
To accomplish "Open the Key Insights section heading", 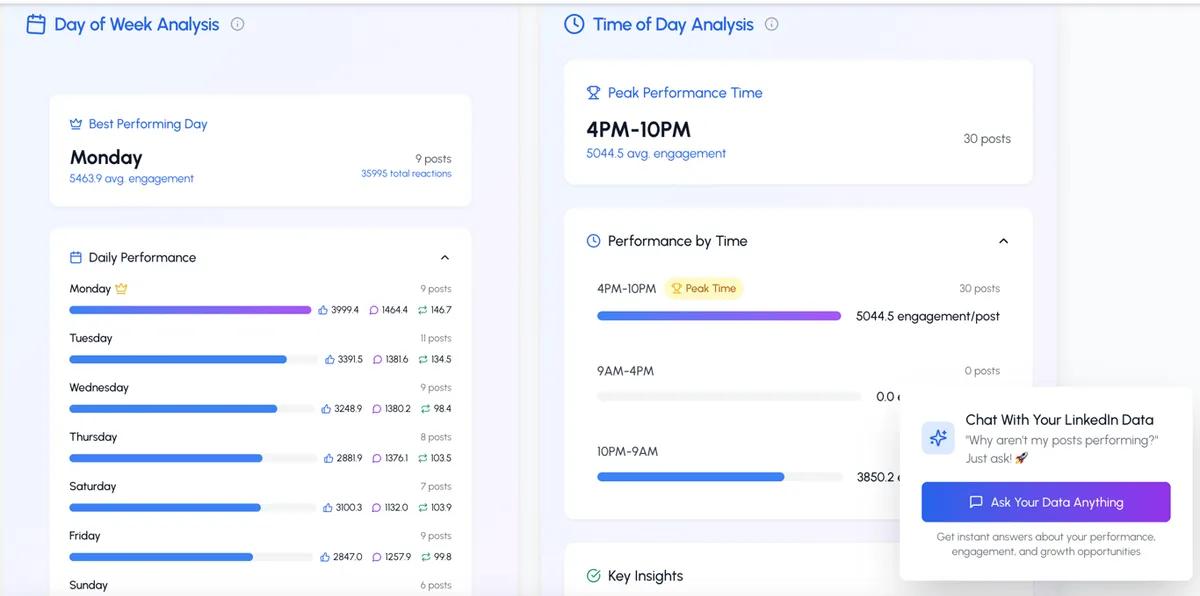I will click(645, 576).
